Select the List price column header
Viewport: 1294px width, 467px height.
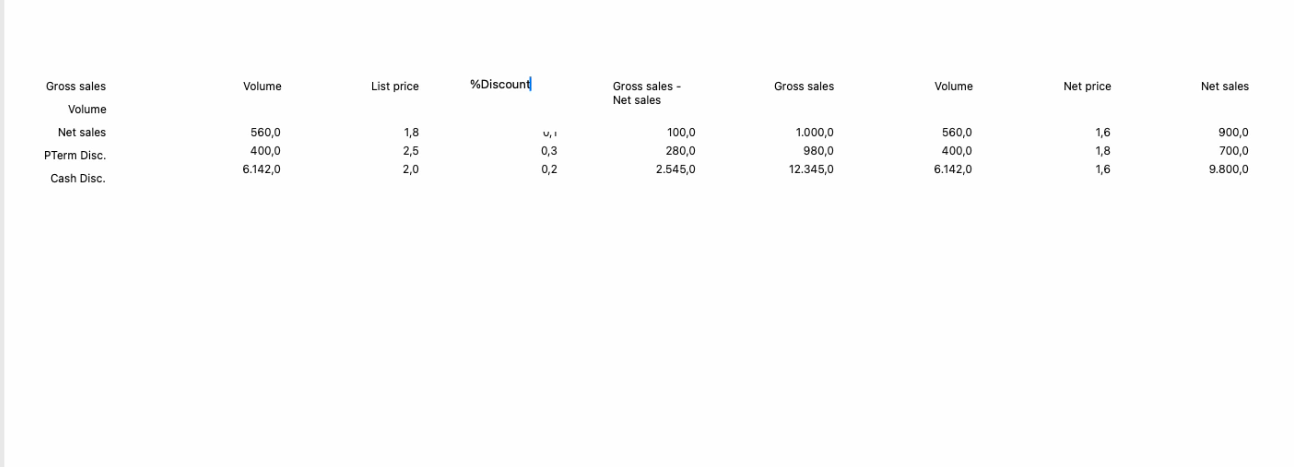click(395, 87)
